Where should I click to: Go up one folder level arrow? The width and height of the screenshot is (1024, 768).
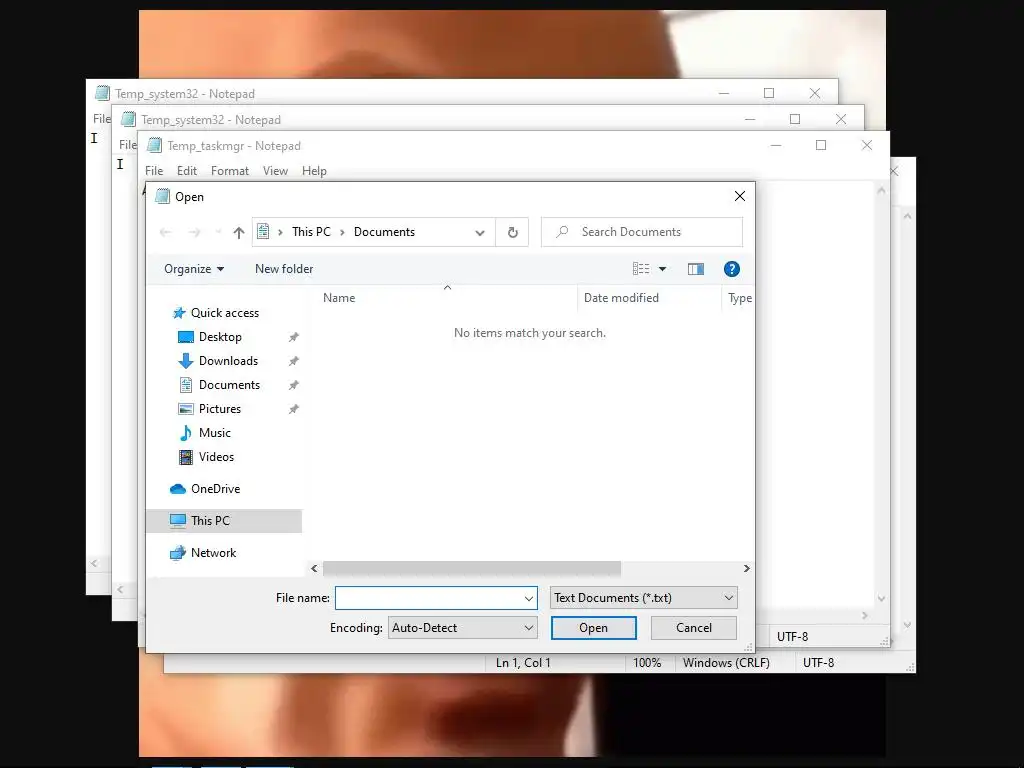coord(239,232)
